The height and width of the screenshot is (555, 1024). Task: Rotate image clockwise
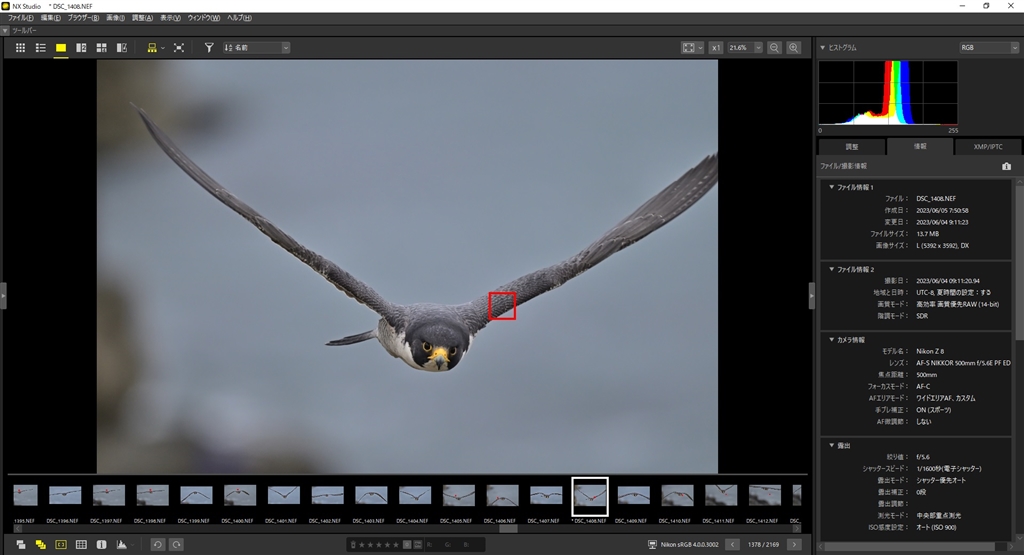point(176,544)
